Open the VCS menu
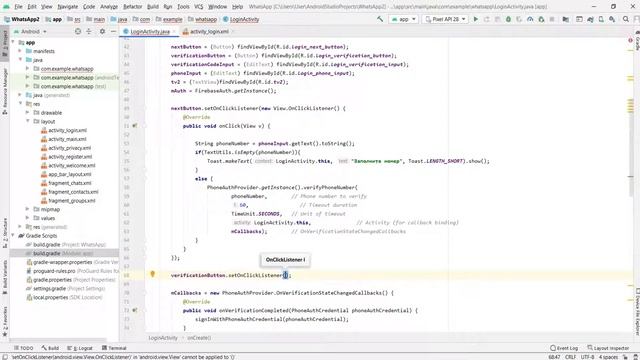The width and height of the screenshot is (640, 360). (198, 7)
